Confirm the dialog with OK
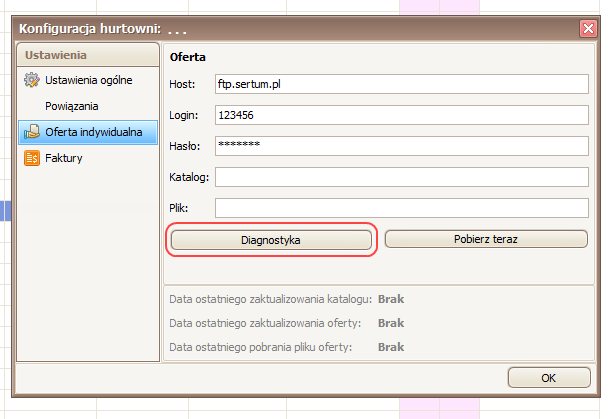Image resolution: width=613 pixels, height=419 pixels. point(548,378)
